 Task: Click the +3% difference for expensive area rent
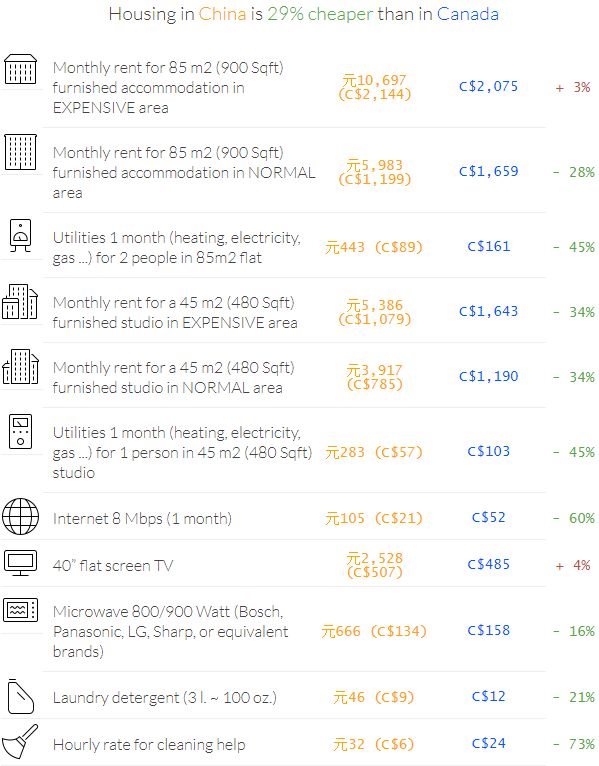pyautogui.click(x=573, y=87)
